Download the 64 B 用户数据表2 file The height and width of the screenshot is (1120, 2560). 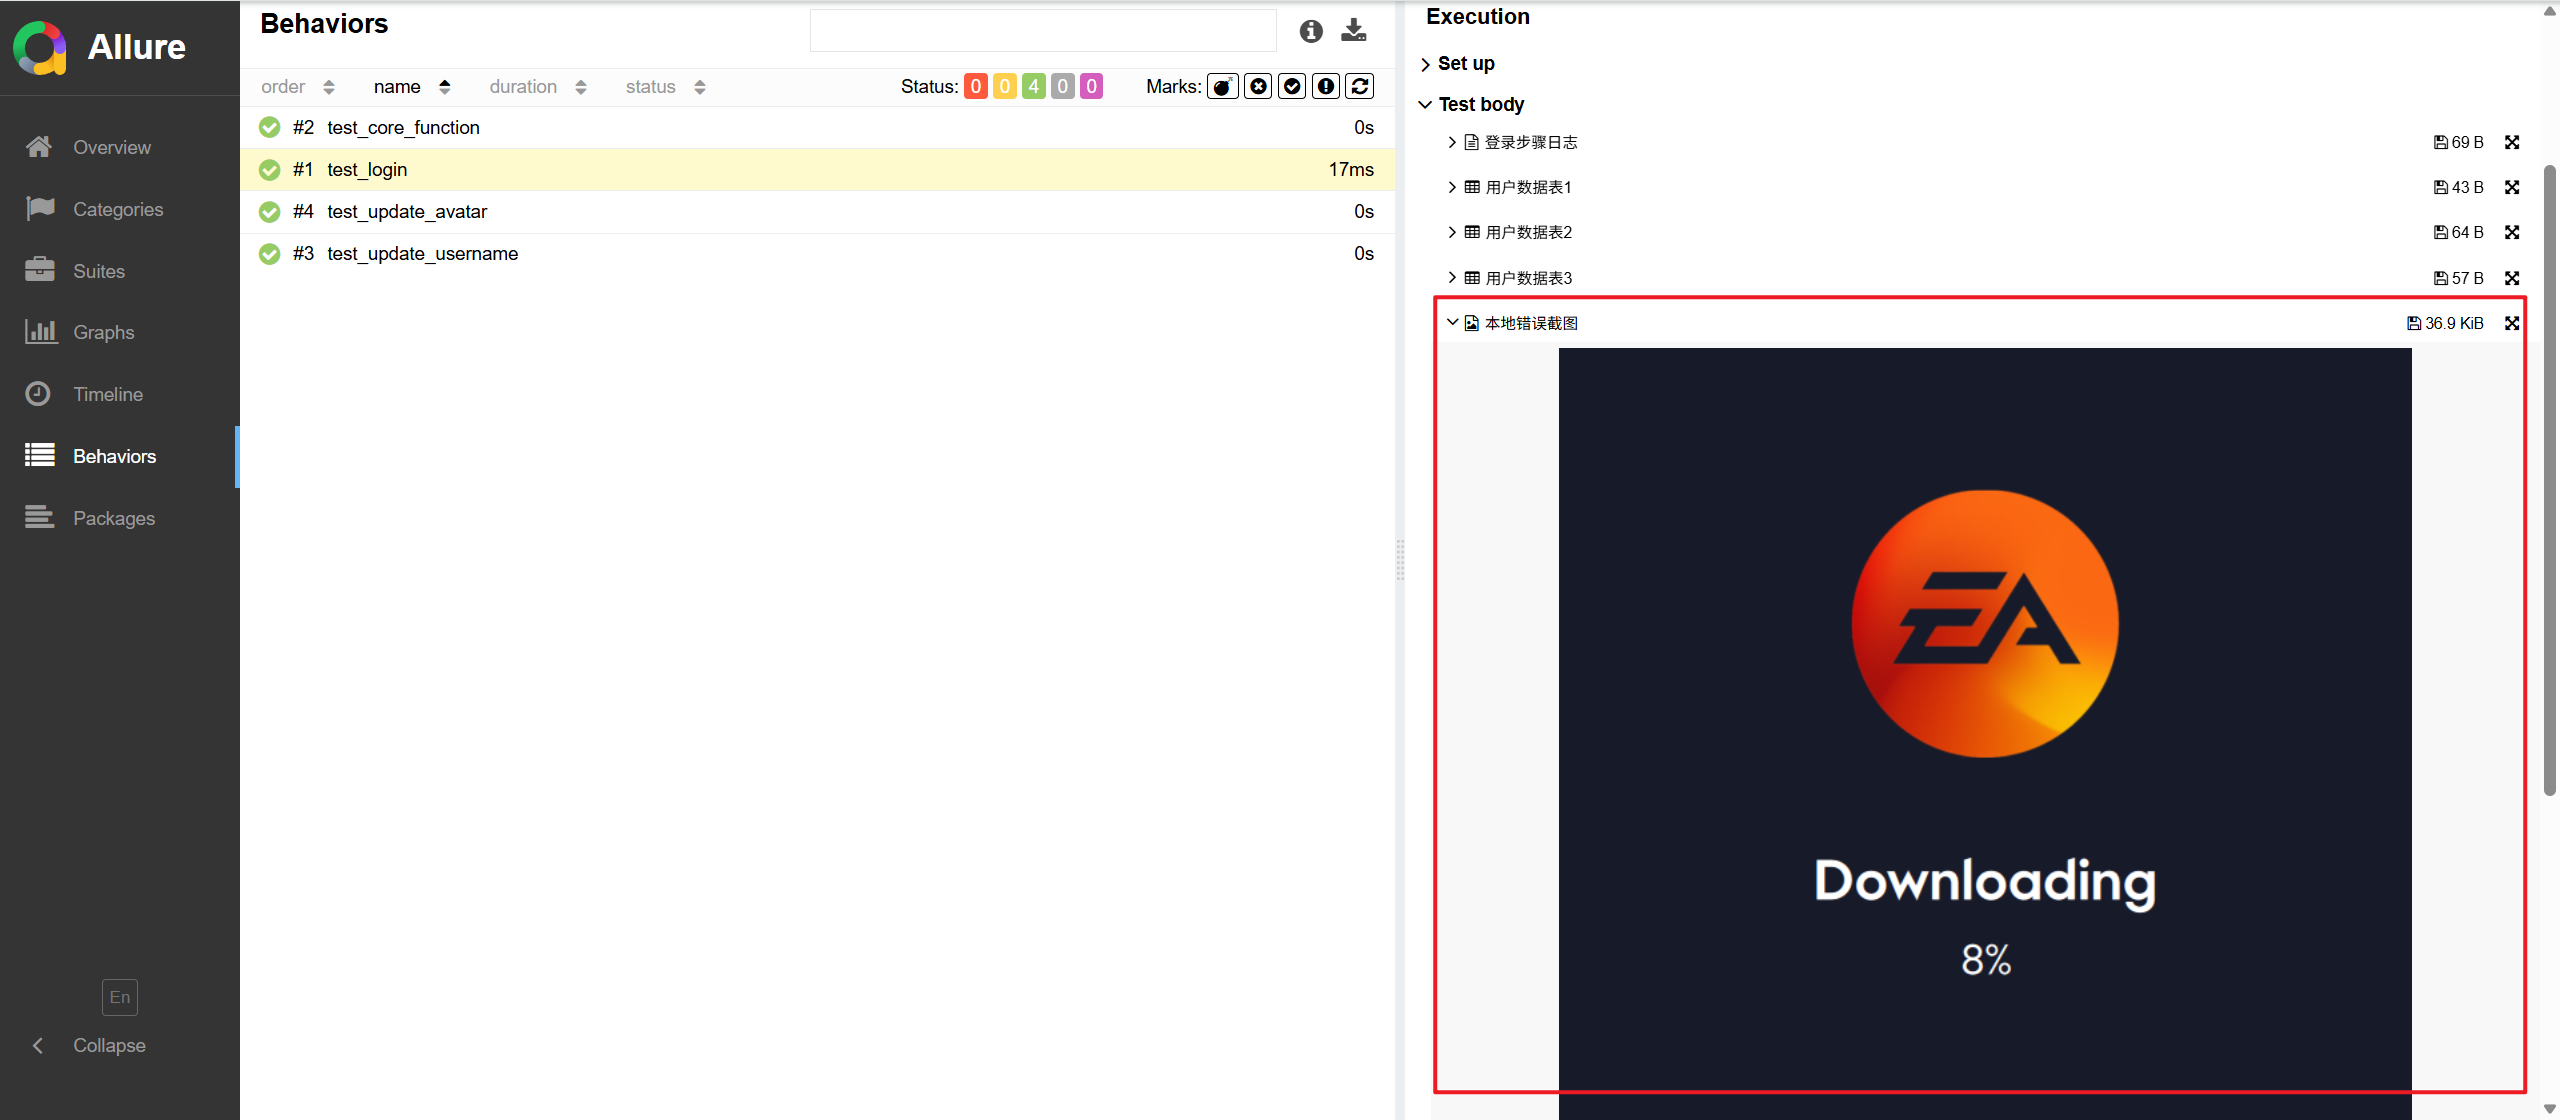click(x=2459, y=232)
